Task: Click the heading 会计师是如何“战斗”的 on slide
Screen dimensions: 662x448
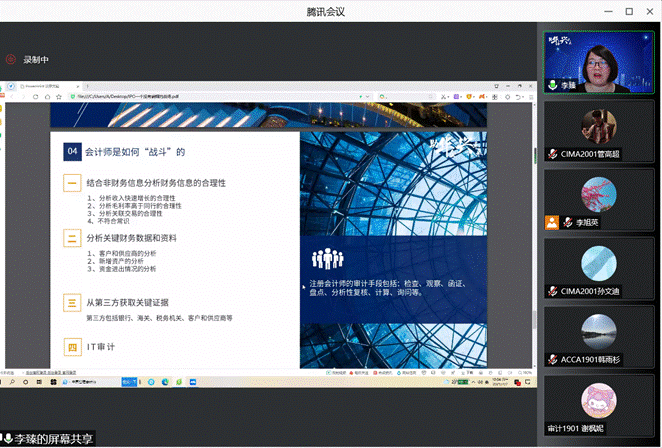Action: point(135,152)
